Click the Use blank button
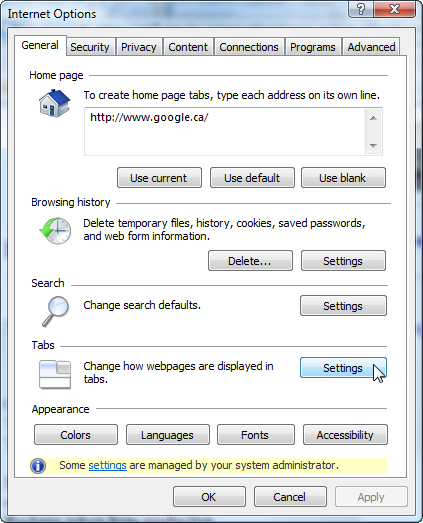The image size is (423, 523). point(343,178)
